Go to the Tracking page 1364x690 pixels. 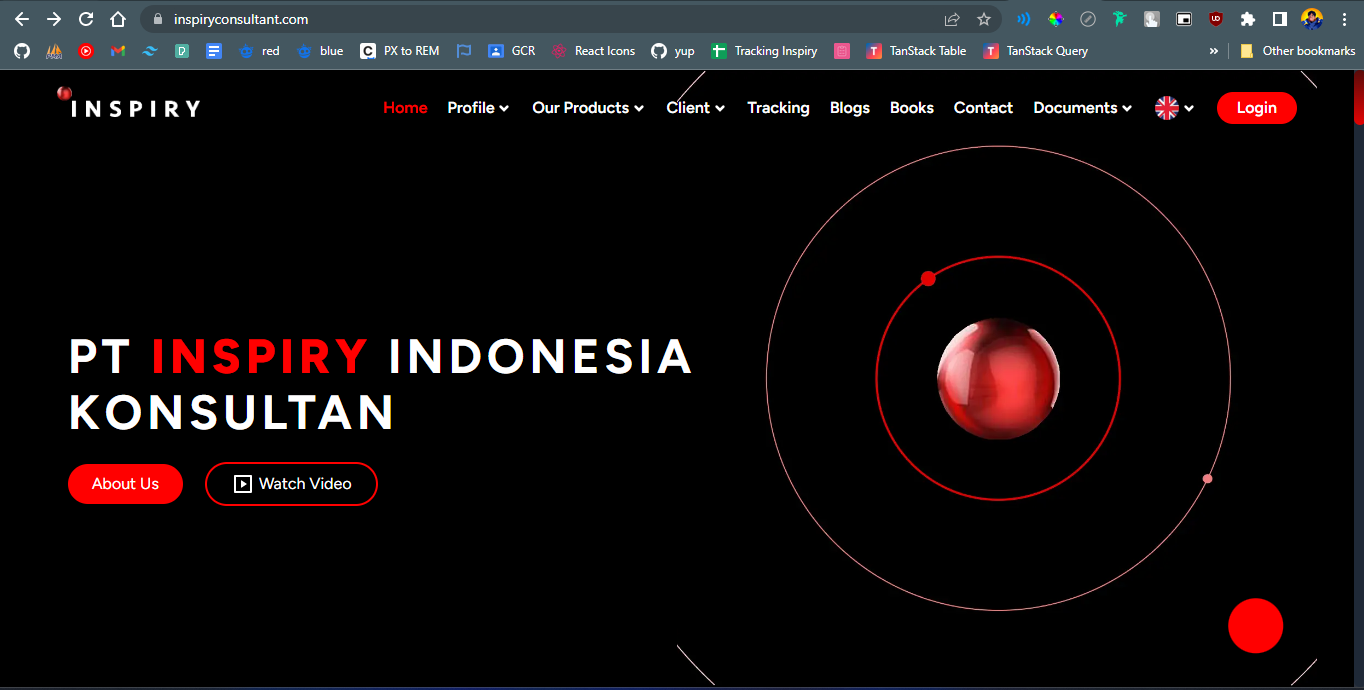click(778, 108)
